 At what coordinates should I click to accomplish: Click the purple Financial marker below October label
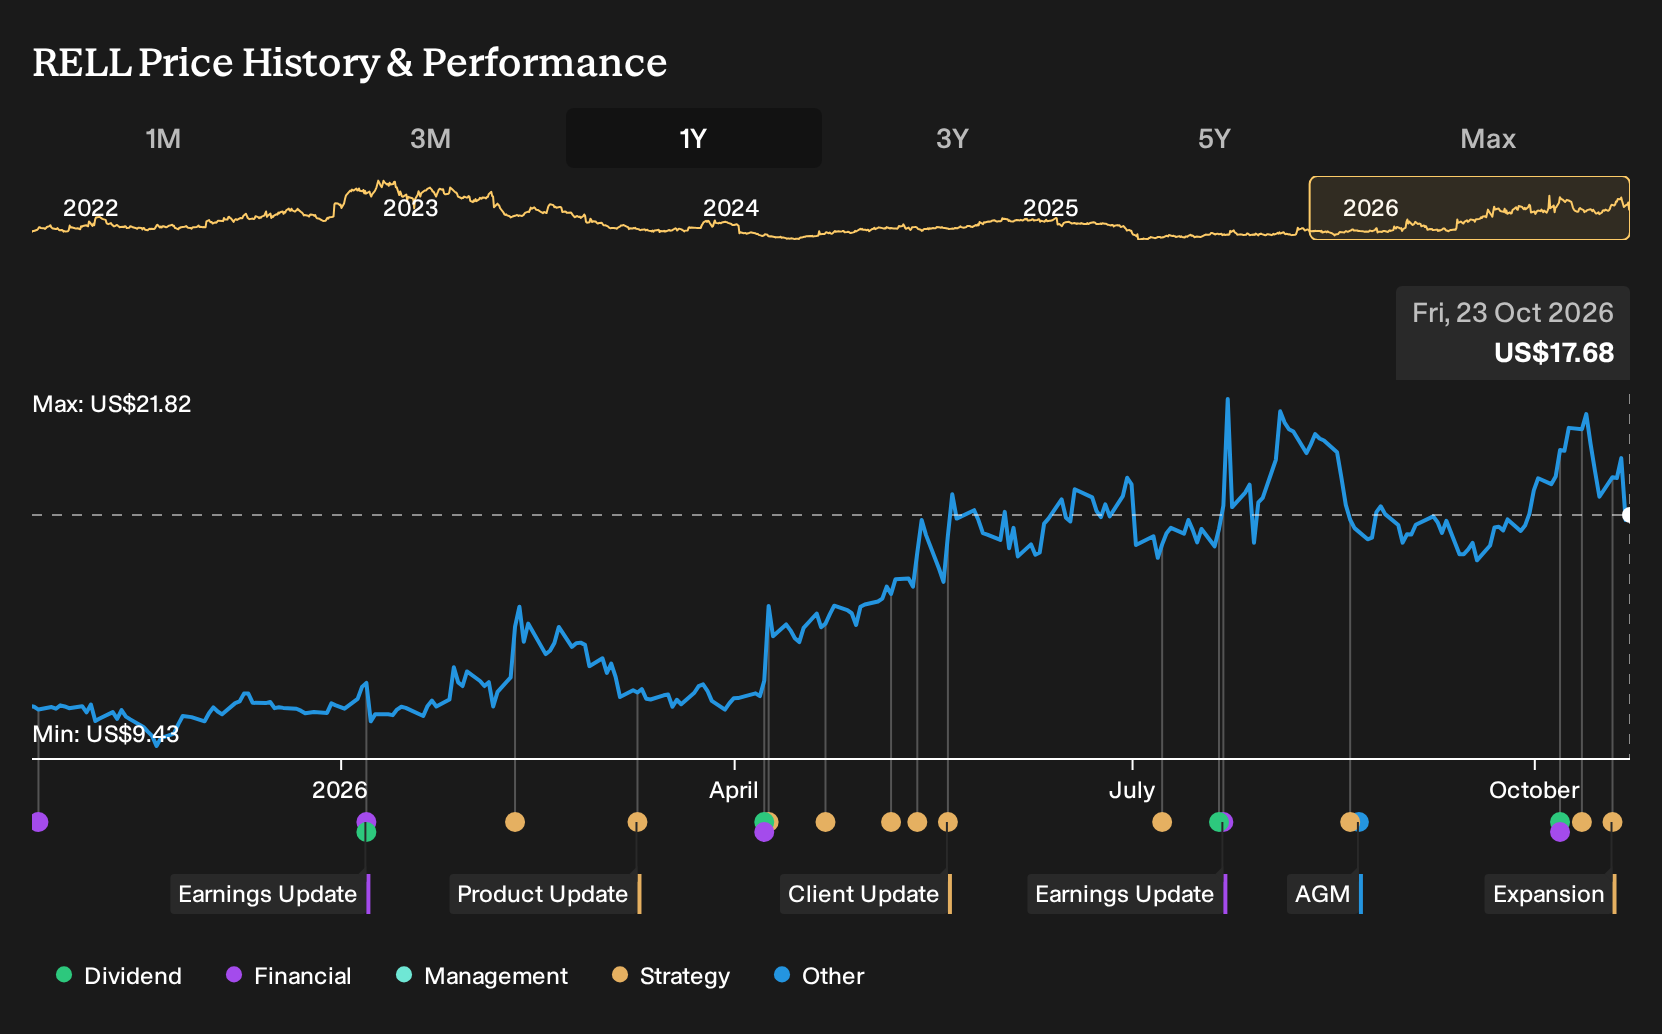click(x=1560, y=832)
